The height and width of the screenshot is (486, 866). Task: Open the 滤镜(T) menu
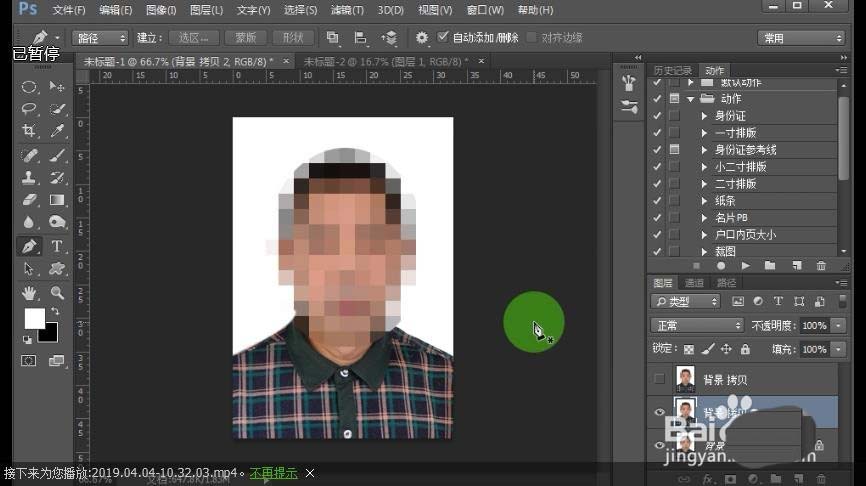pos(347,10)
